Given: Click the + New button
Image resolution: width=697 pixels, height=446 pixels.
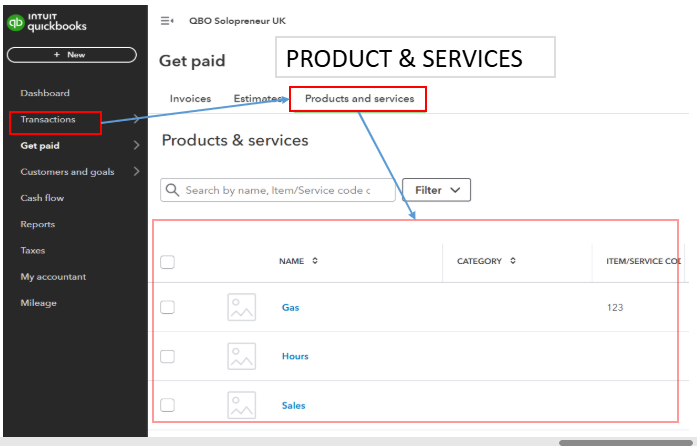Looking at the screenshot, I should pyautogui.click(x=72, y=55).
